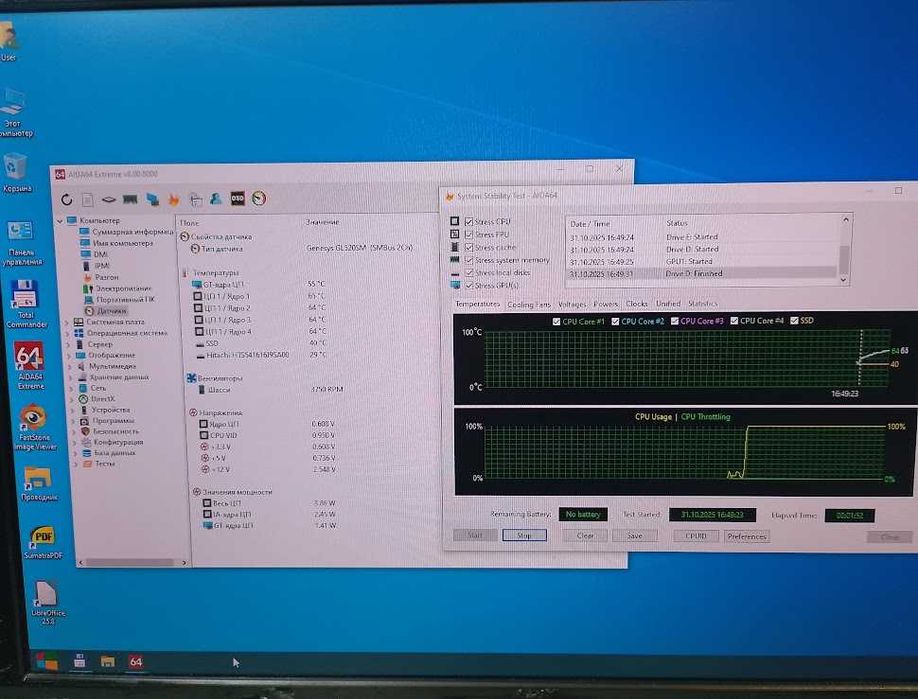The width and height of the screenshot is (918, 699).
Task: Switch to the Cooling Fans tab
Action: 529,304
